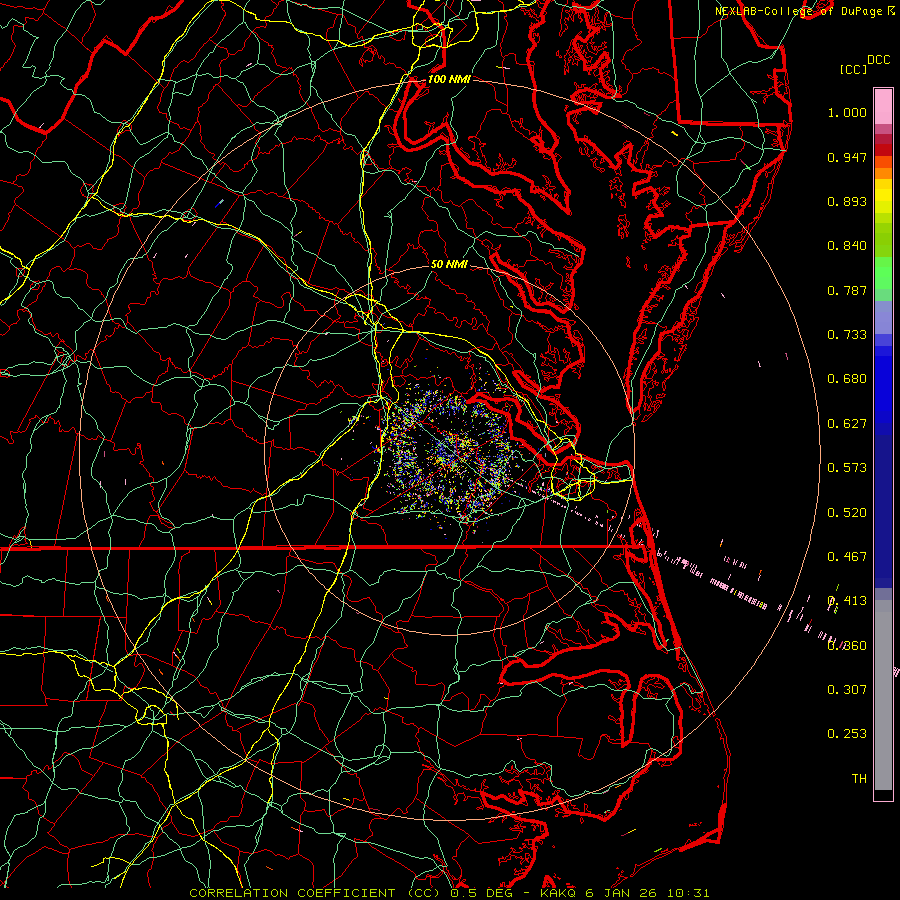Pick the yellow segment of the color scale
The height and width of the screenshot is (900, 900).
pyautogui.click(x=883, y=196)
